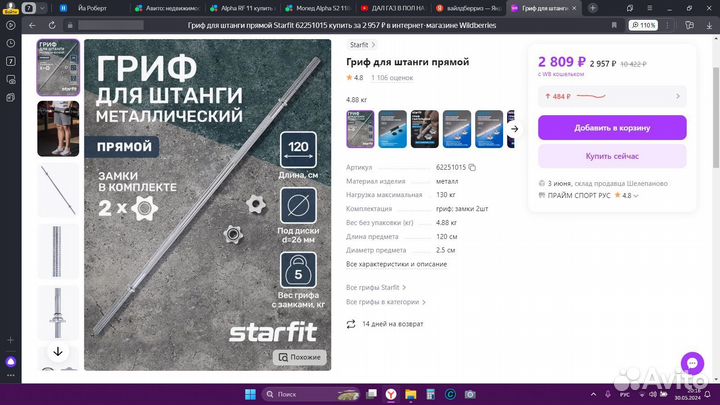Select the third variant swatch with dark background
Screen dimensions: 720x405
pos(425,129)
